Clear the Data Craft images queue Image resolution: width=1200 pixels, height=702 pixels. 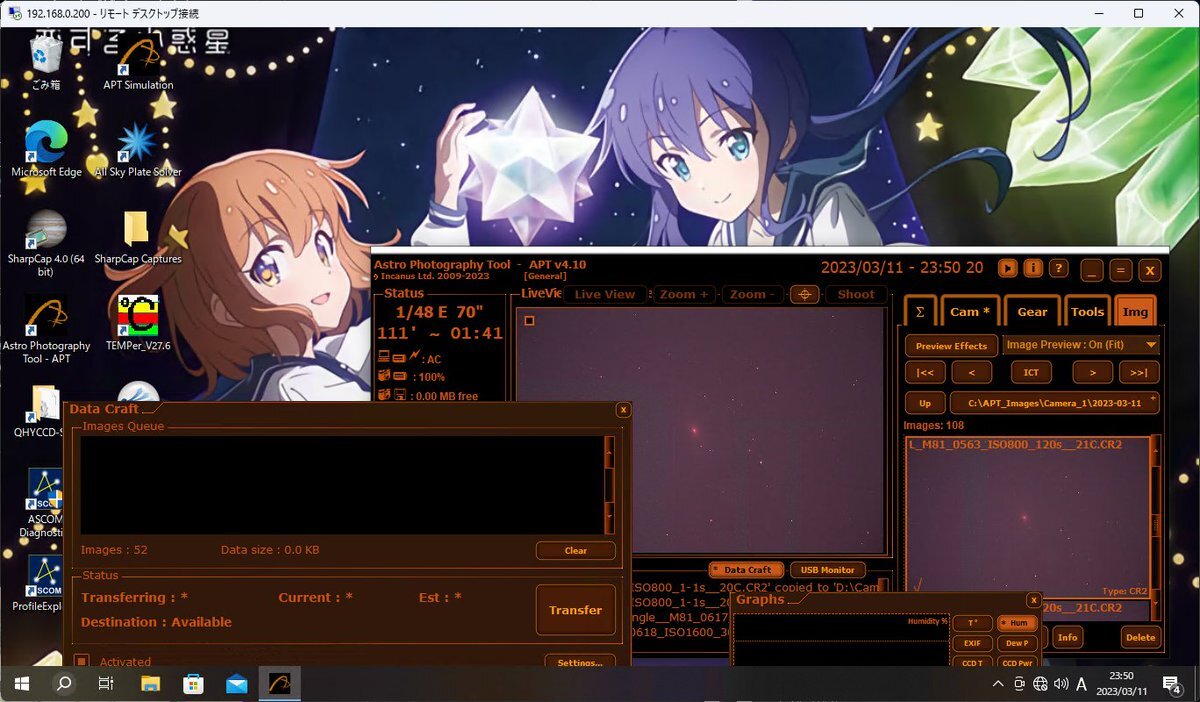(575, 550)
